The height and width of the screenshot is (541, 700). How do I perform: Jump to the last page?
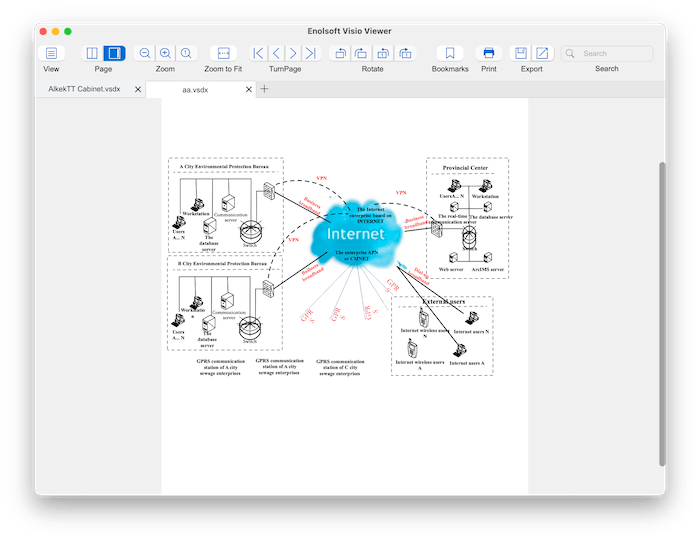[311, 53]
